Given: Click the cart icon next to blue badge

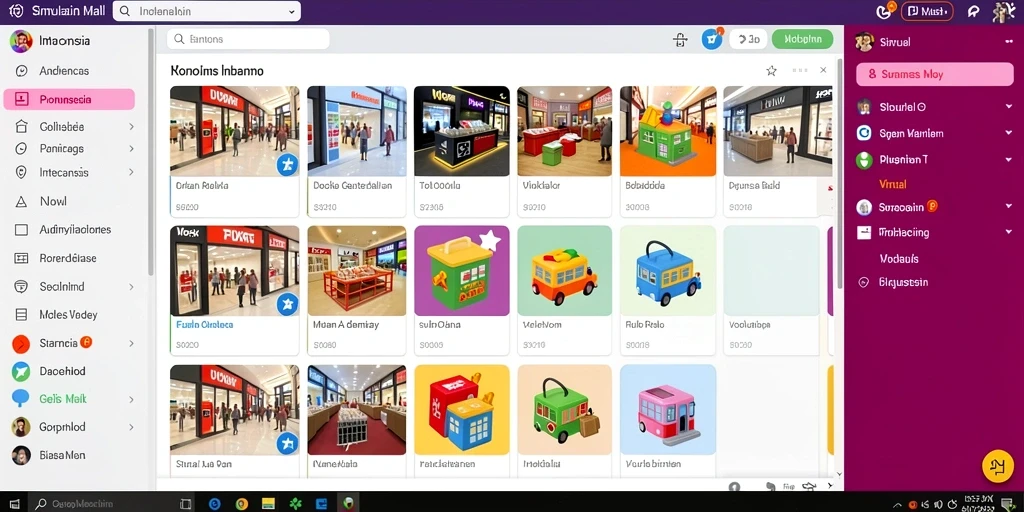Looking at the screenshot, I should 680,40.
